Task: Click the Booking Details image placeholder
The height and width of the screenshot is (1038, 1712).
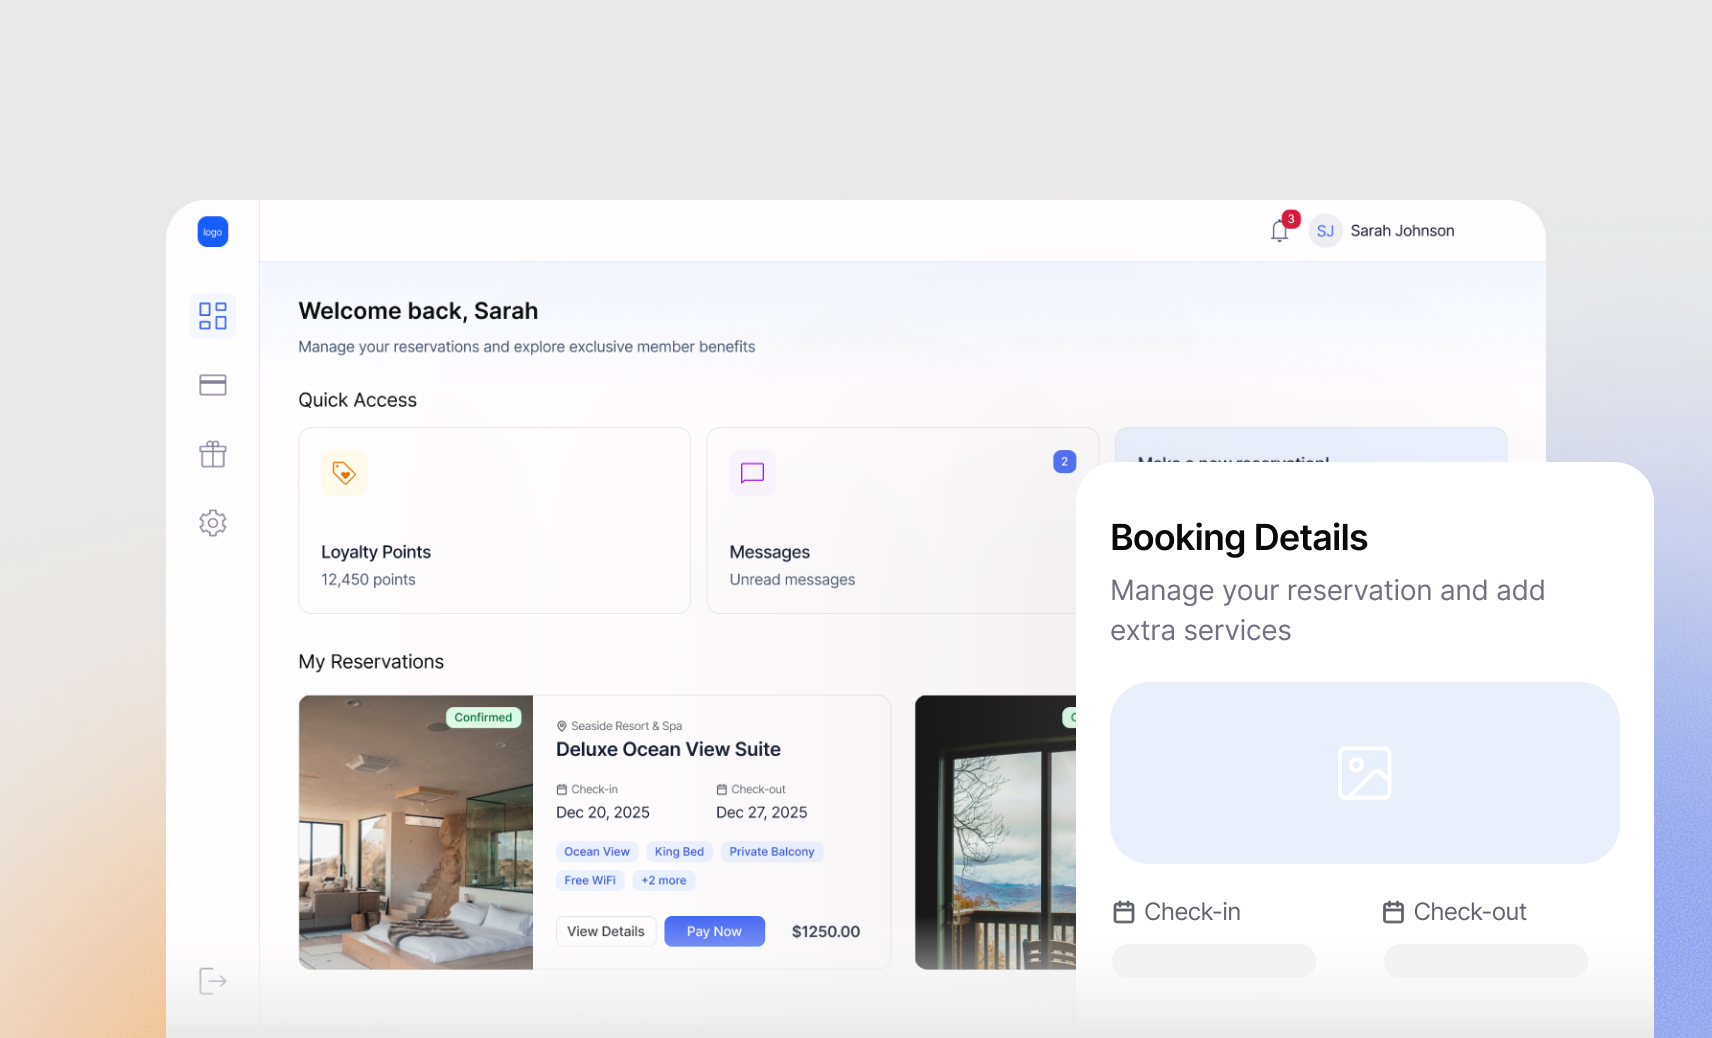Action: (1364, 773)
